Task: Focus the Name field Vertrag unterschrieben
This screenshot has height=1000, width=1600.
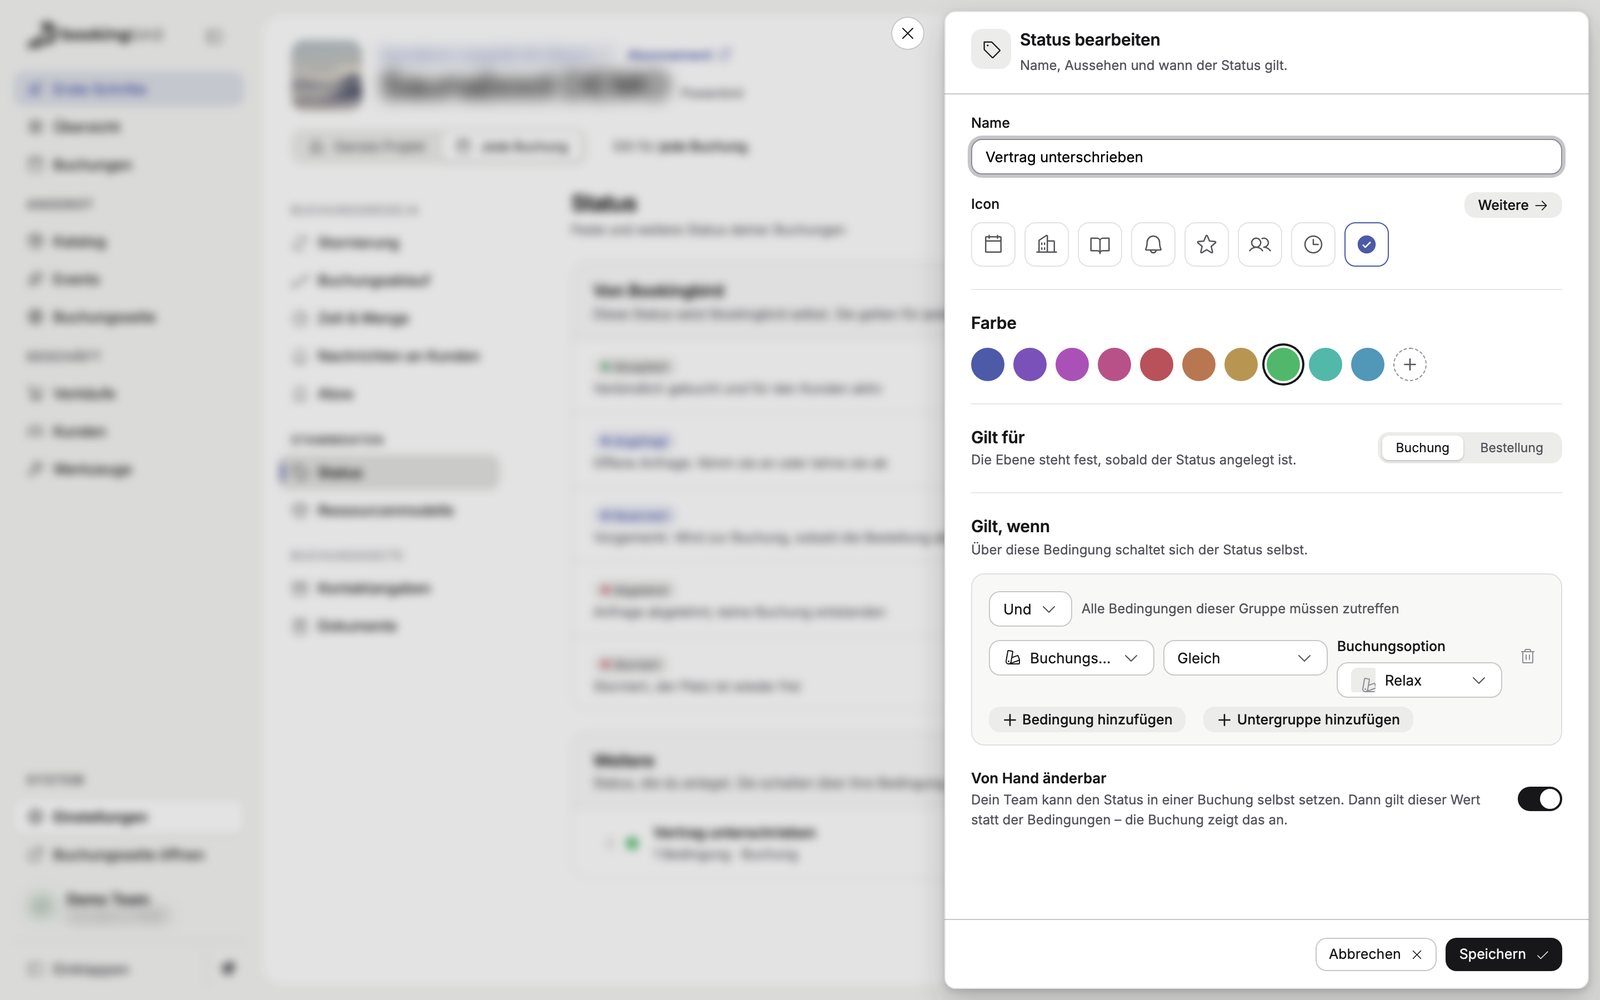Action: coord(1266,157)
